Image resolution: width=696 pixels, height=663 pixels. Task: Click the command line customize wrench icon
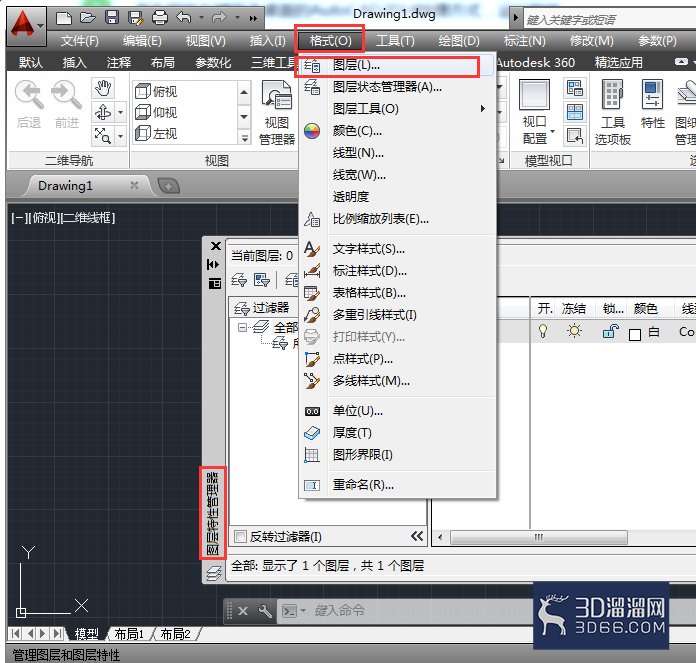[x=265, y=611]
